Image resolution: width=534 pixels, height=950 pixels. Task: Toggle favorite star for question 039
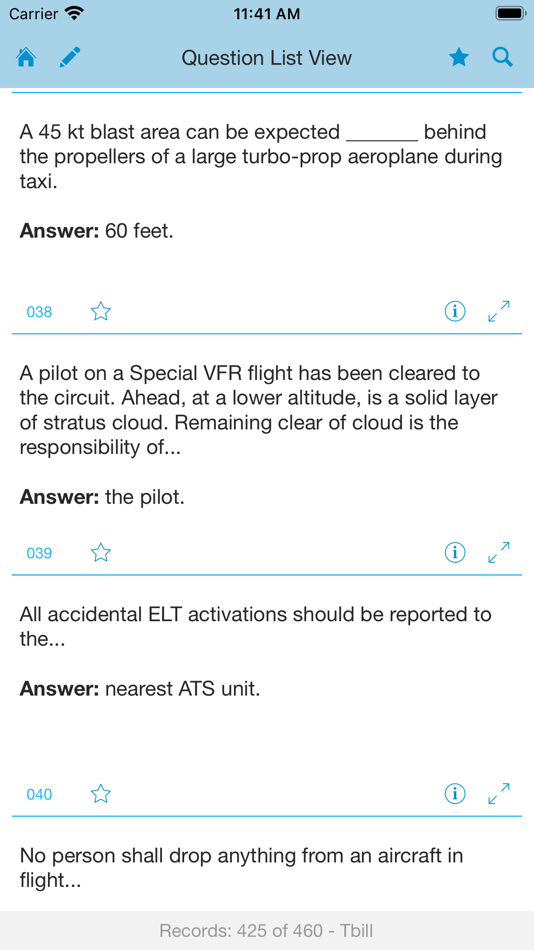click(101, 553)
